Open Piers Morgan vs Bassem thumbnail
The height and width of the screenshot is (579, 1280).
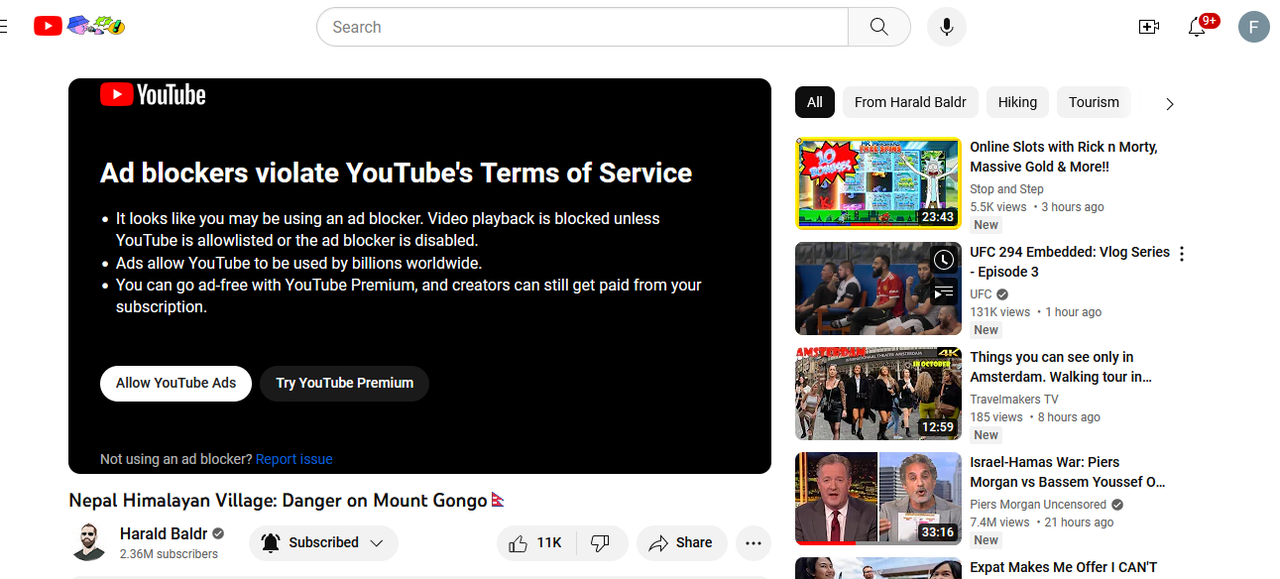click(878, 499)
